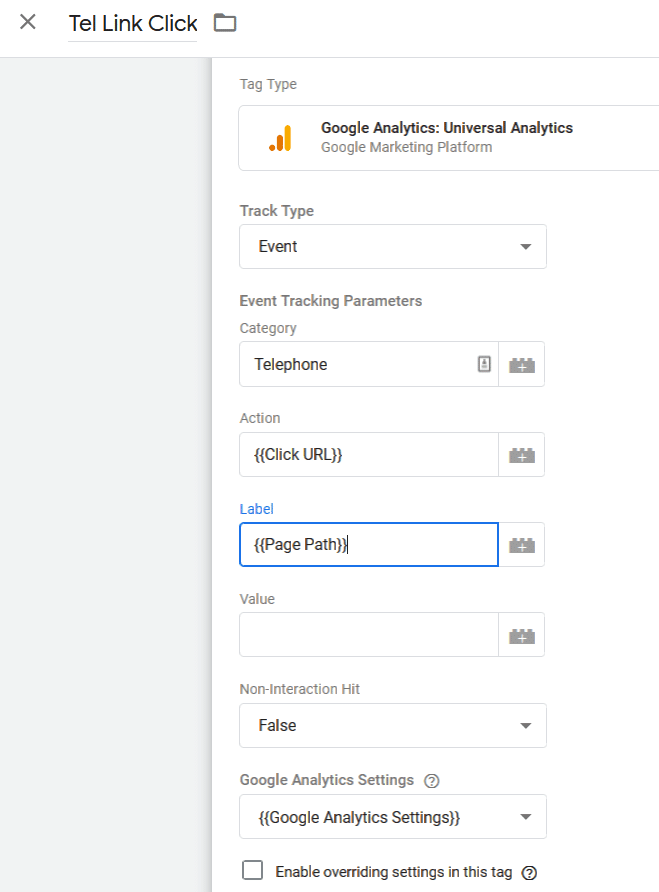
Task: Insert variable into the Label field
Action: click(x=522, y=545)
